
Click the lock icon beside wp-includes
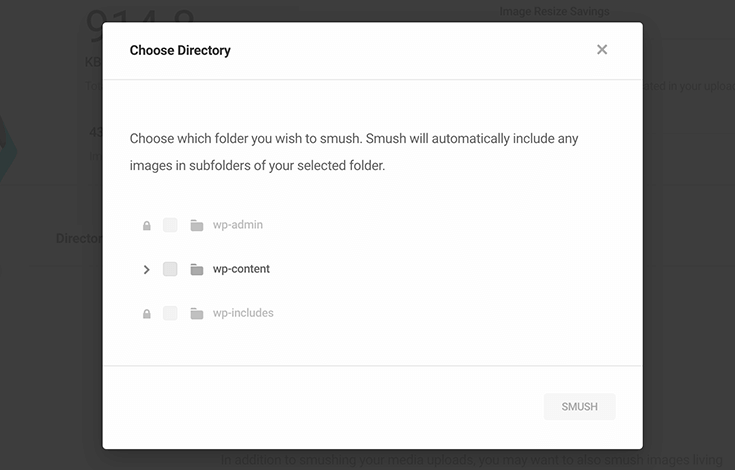click(x=147, y=313)
